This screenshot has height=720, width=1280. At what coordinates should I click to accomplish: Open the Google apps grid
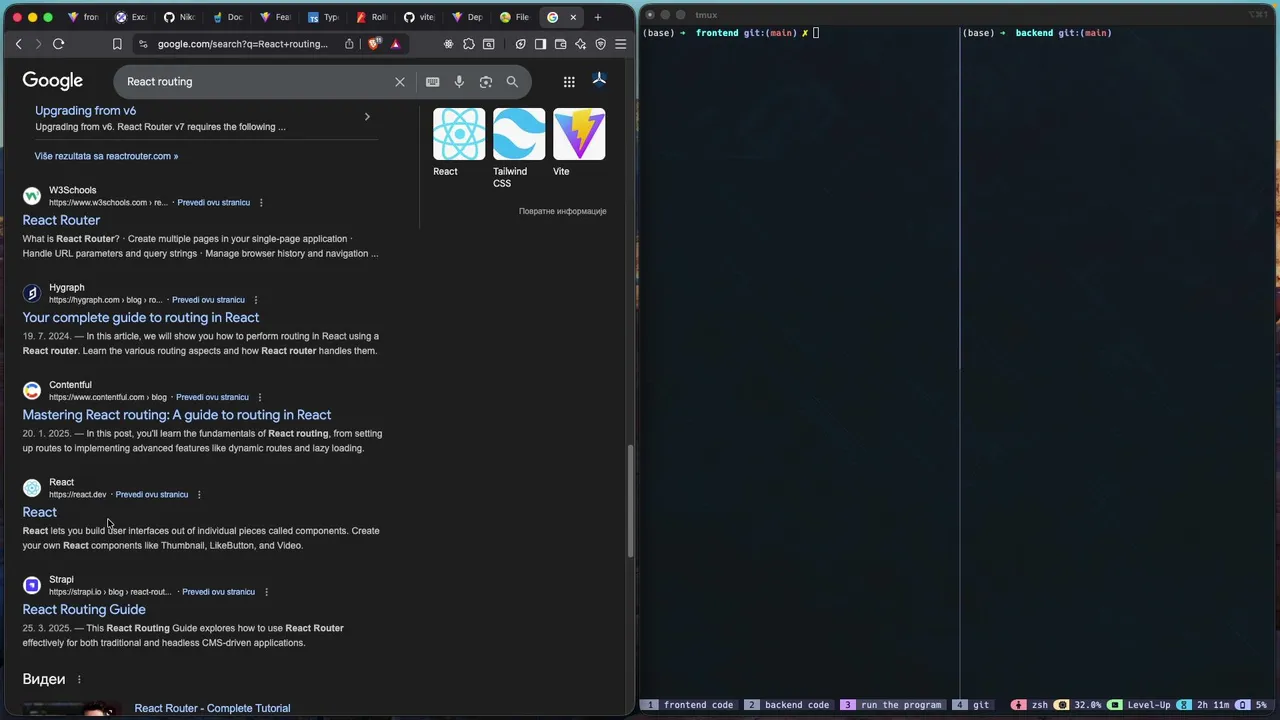coord(569,82)
